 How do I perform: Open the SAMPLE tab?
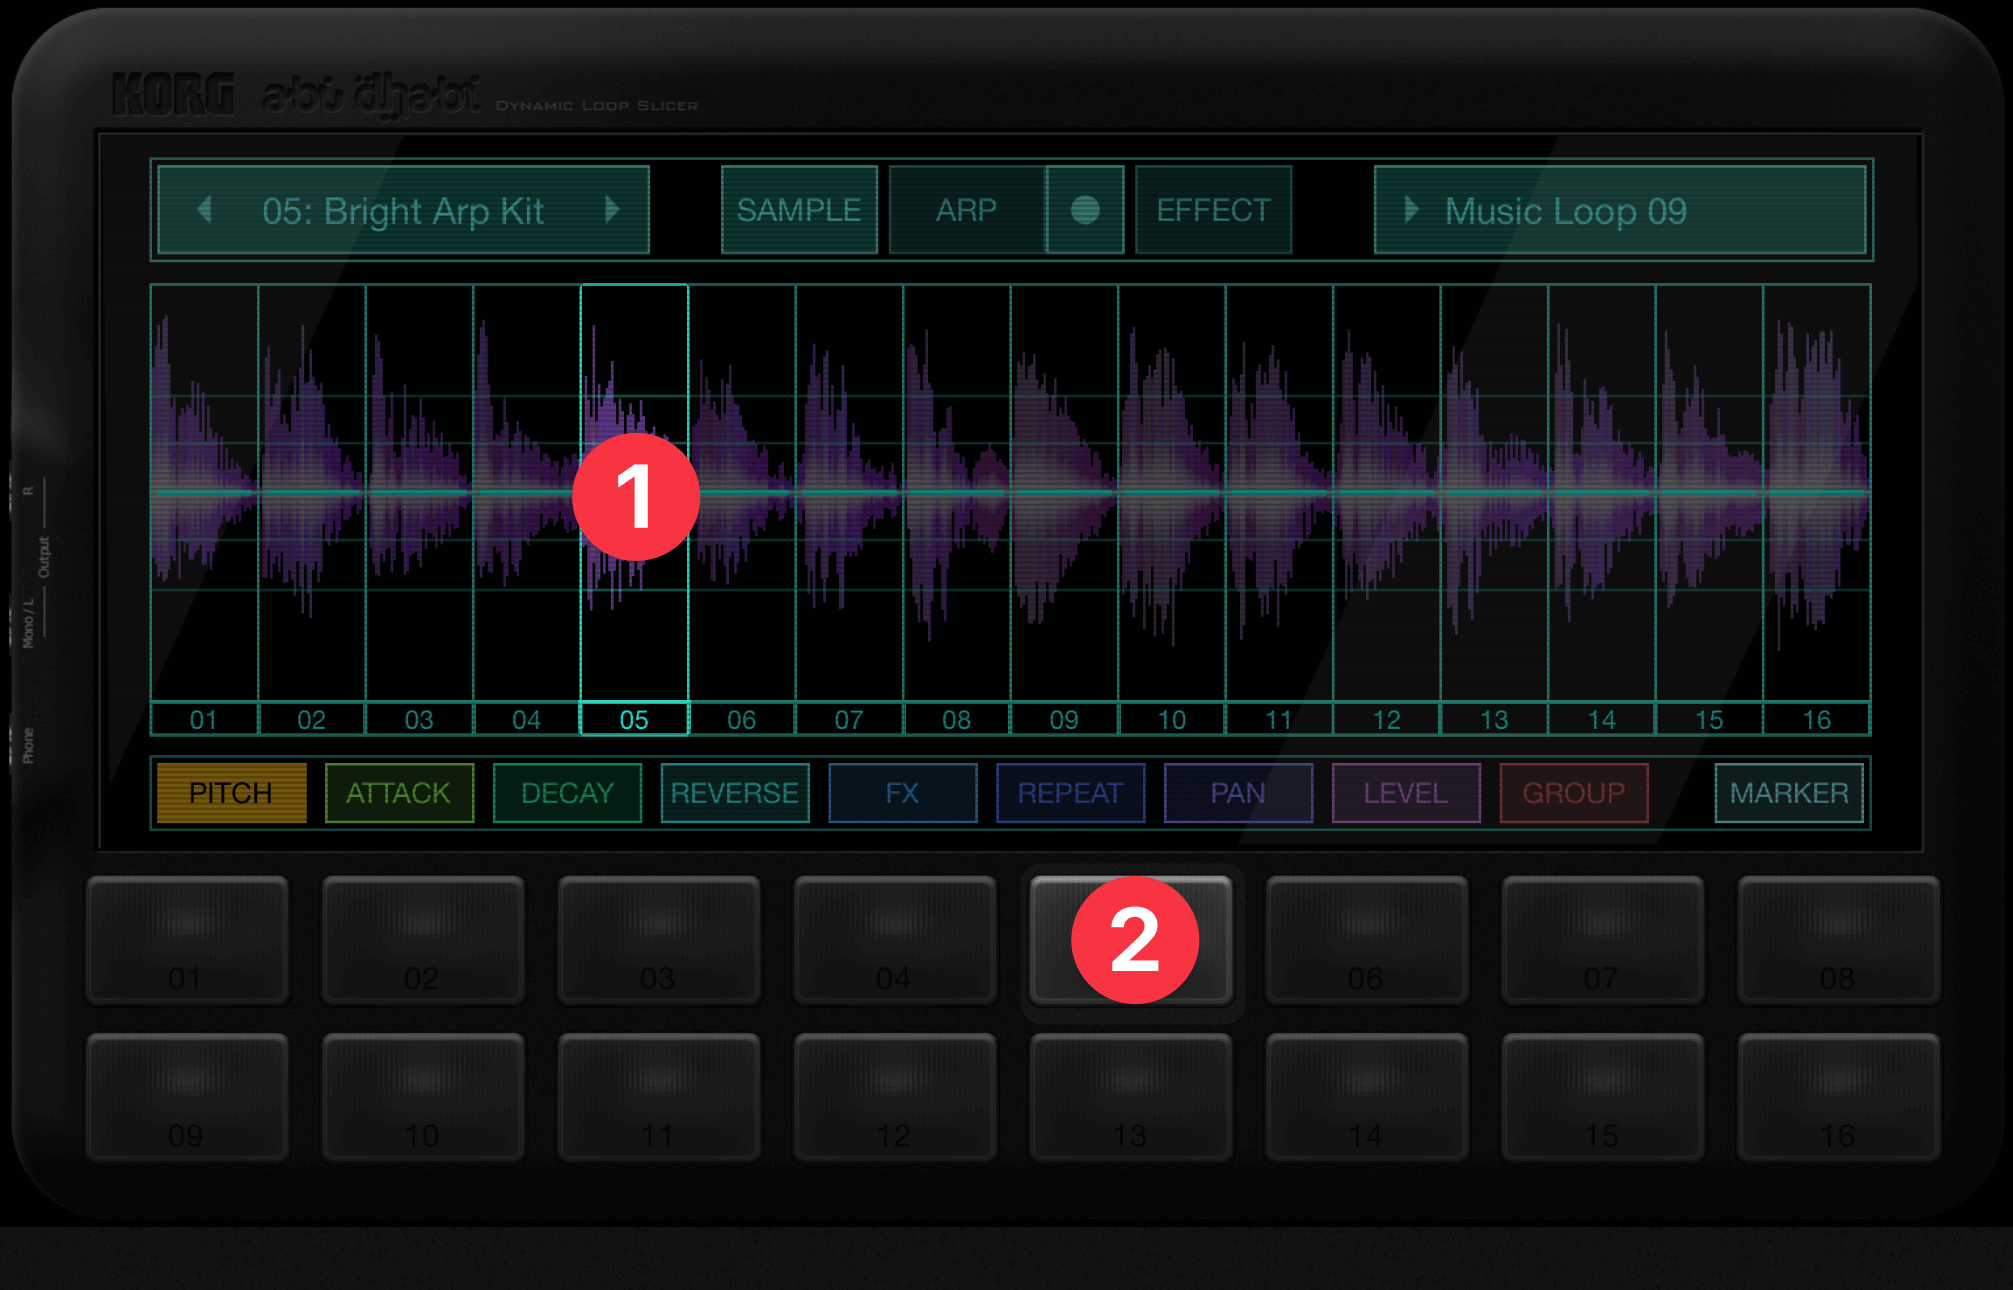pos(799,210)
